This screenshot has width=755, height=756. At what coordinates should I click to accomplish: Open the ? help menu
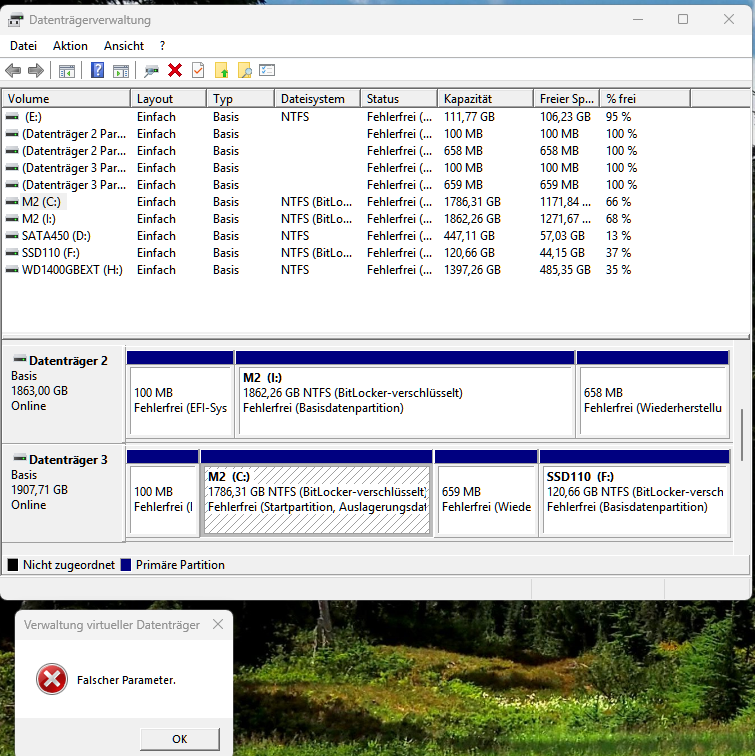162,46
